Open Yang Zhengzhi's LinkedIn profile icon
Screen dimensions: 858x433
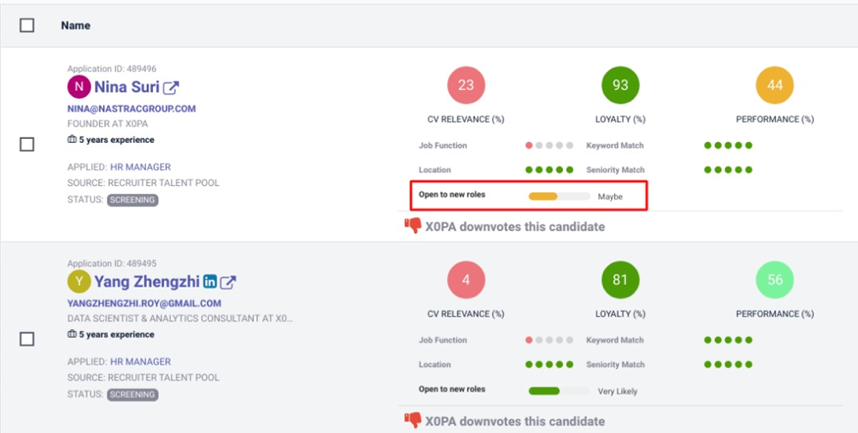pos(210,282)
